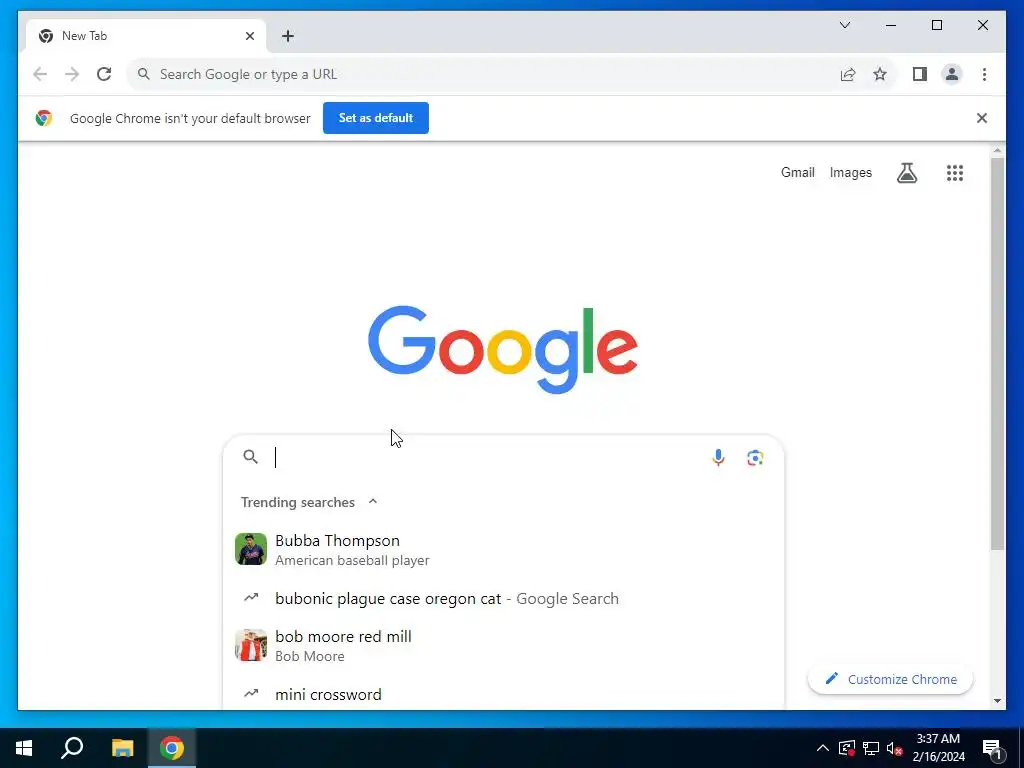Open the Images link
The height and width of the screenshot is (768, 1024).
[850, 172]
